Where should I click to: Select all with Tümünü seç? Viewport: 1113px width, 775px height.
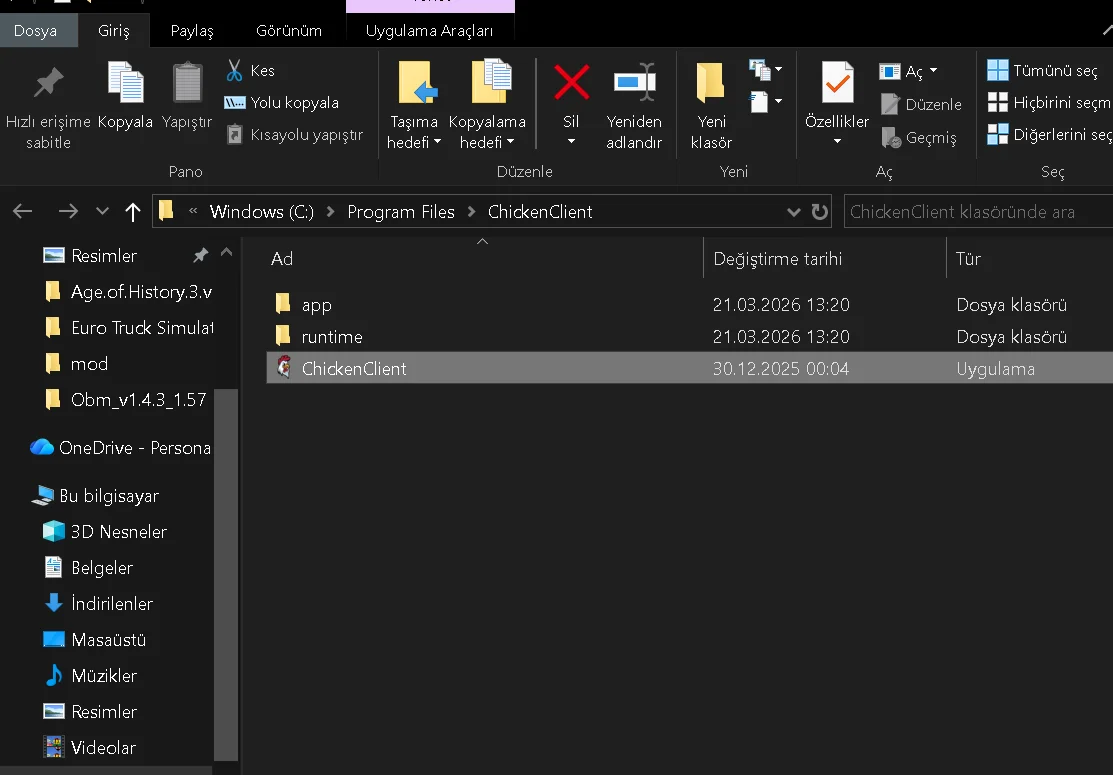point(1043,70)
